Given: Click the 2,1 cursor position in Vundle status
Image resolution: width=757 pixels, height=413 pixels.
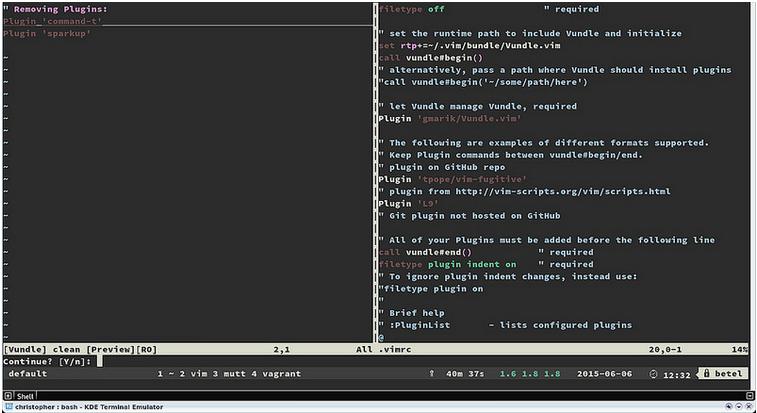Looking at the screenshot, I should tap(281, 349).
